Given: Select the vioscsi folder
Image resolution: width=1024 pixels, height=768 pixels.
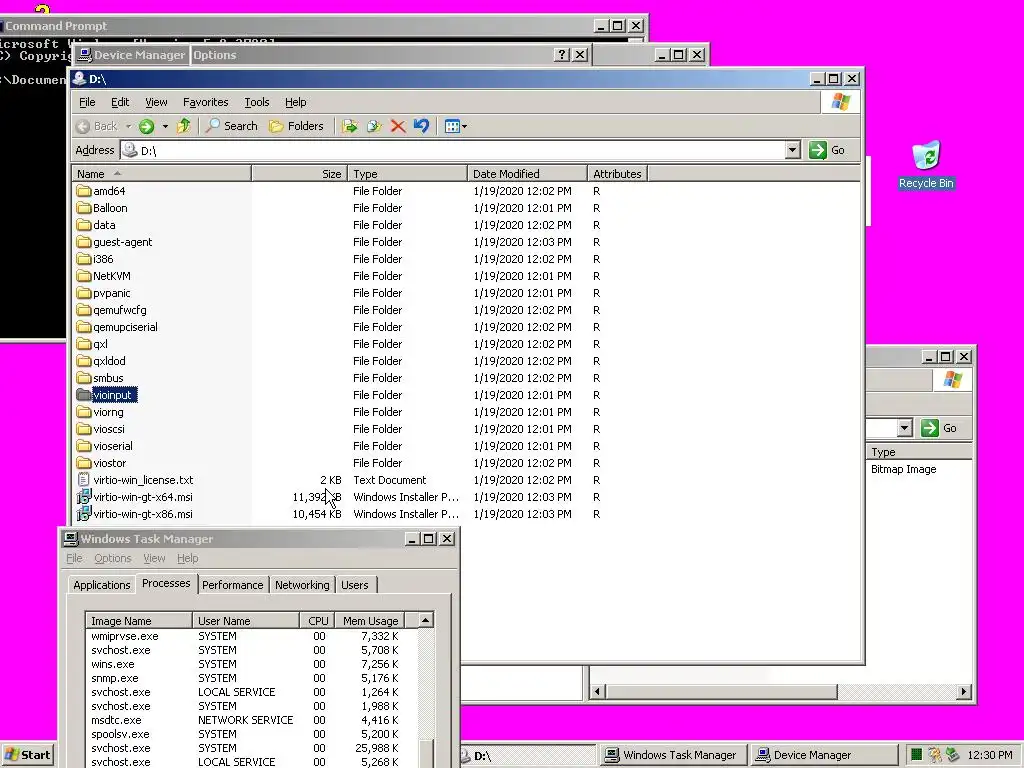Looking at the screenshot, I should point(101,428).
